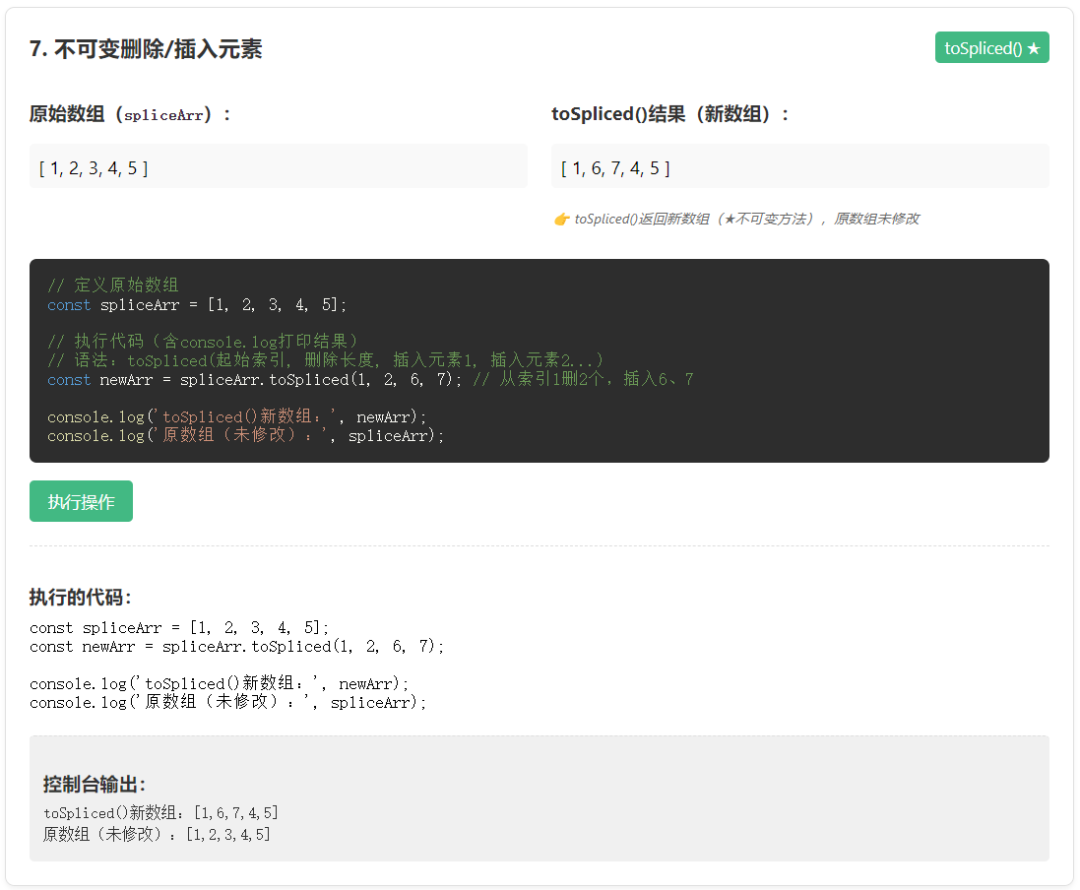This screenshot has height=890, width=1080.
Task: Click executed-code line const spliceArr = [1, 2, 3, 4, 5];
Action: 179,628
